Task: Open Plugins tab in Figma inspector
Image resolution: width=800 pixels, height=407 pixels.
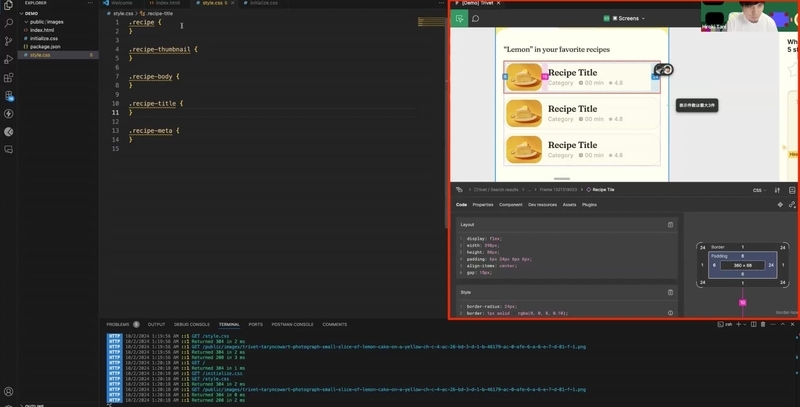Action: click(x=589, y=205)
